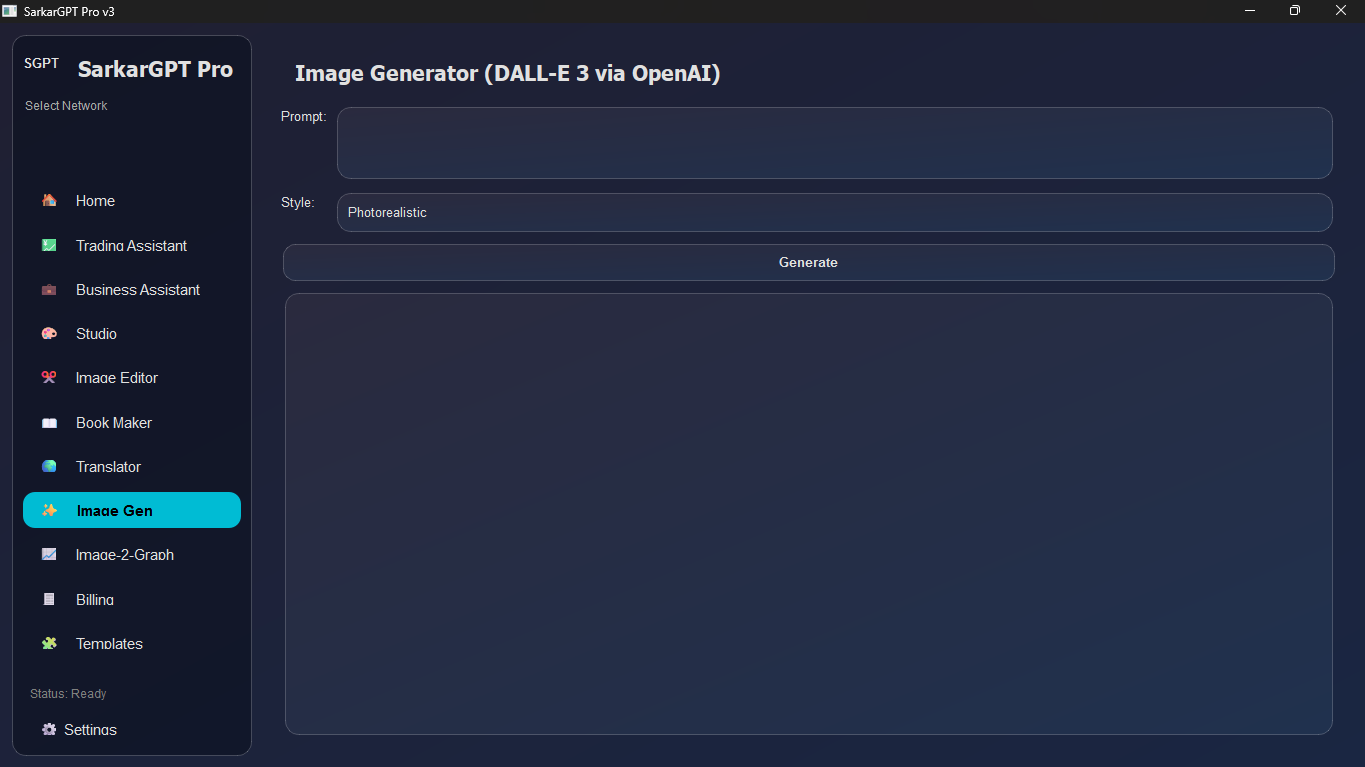Select the Image Gen menu item
Viewport: 1365px width, 767px height.
[132, 510]
